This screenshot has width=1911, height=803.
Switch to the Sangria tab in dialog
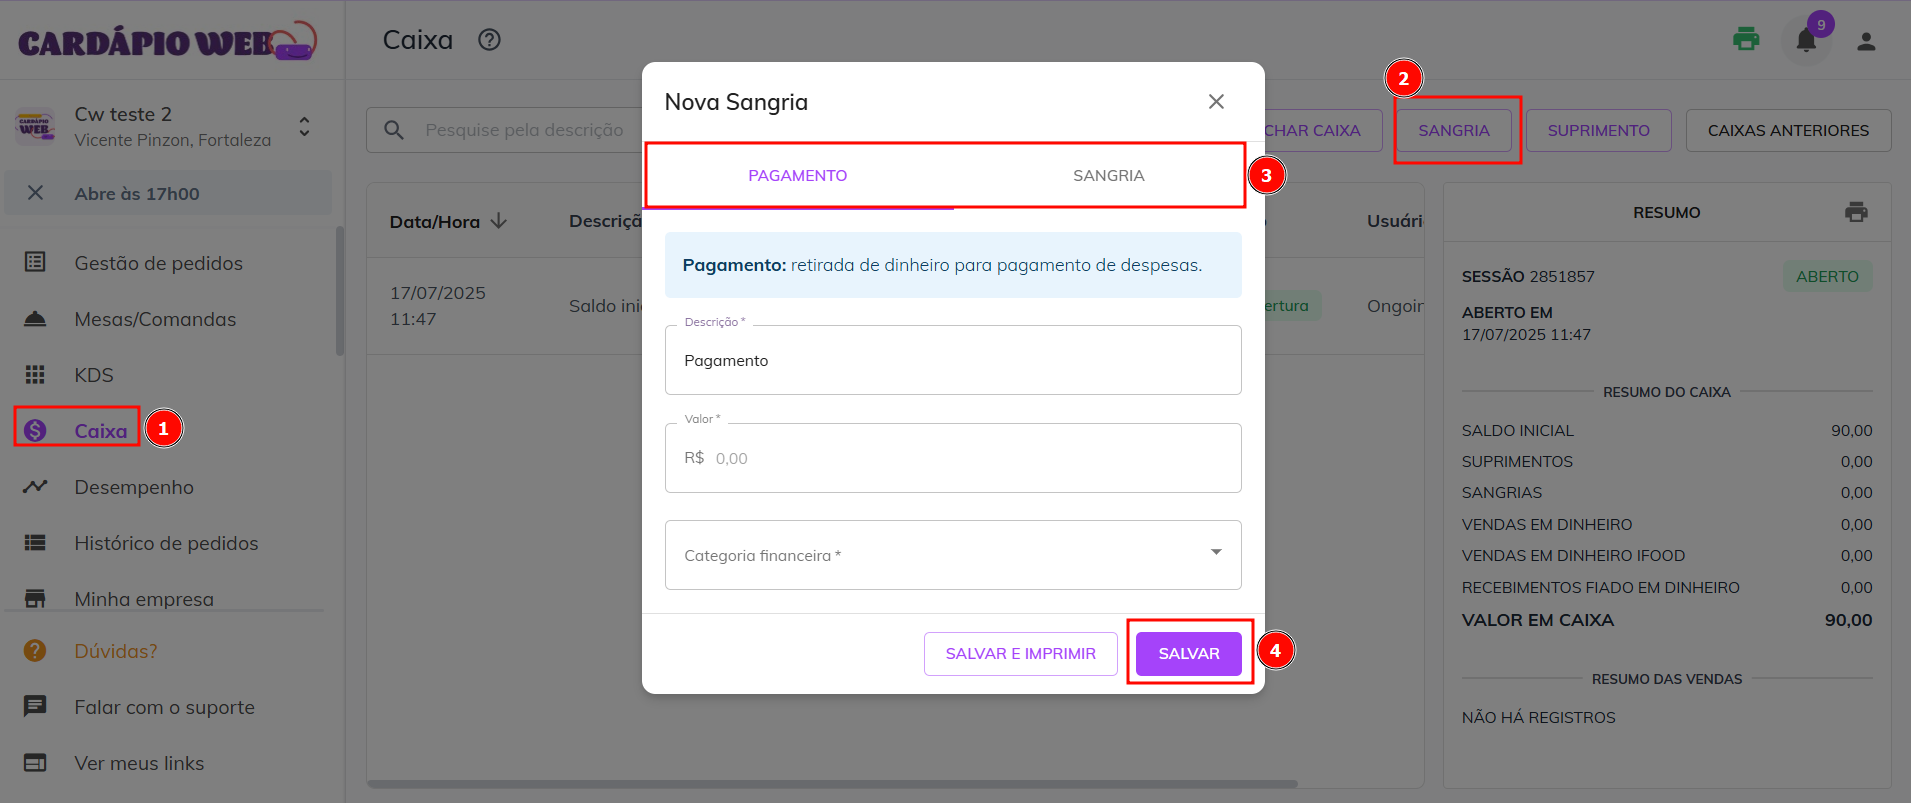1108,176
